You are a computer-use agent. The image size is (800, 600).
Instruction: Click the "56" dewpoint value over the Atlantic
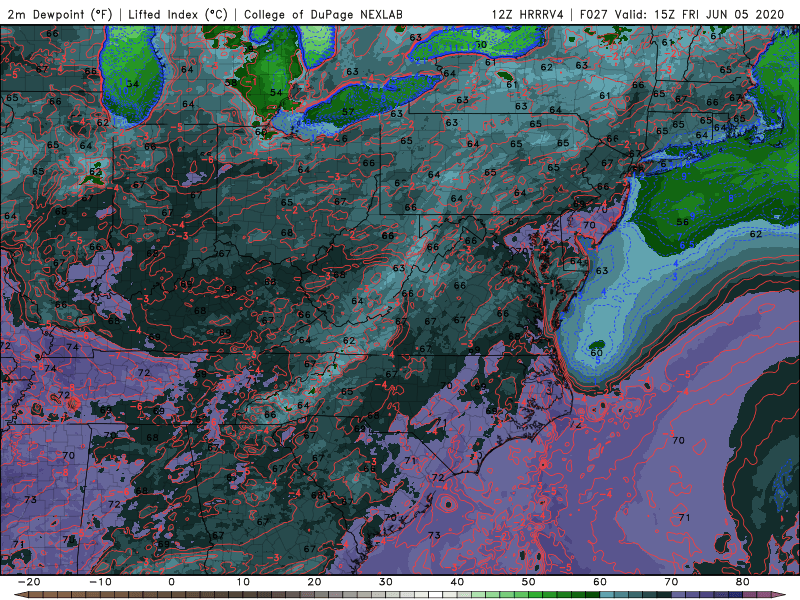(682, 222)
